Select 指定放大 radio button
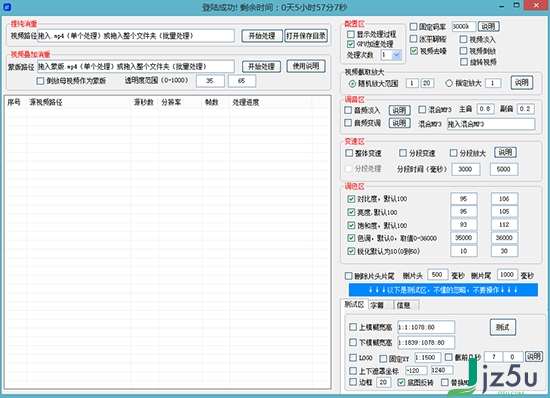The image size is (550, 398). (x=449, y=83)
